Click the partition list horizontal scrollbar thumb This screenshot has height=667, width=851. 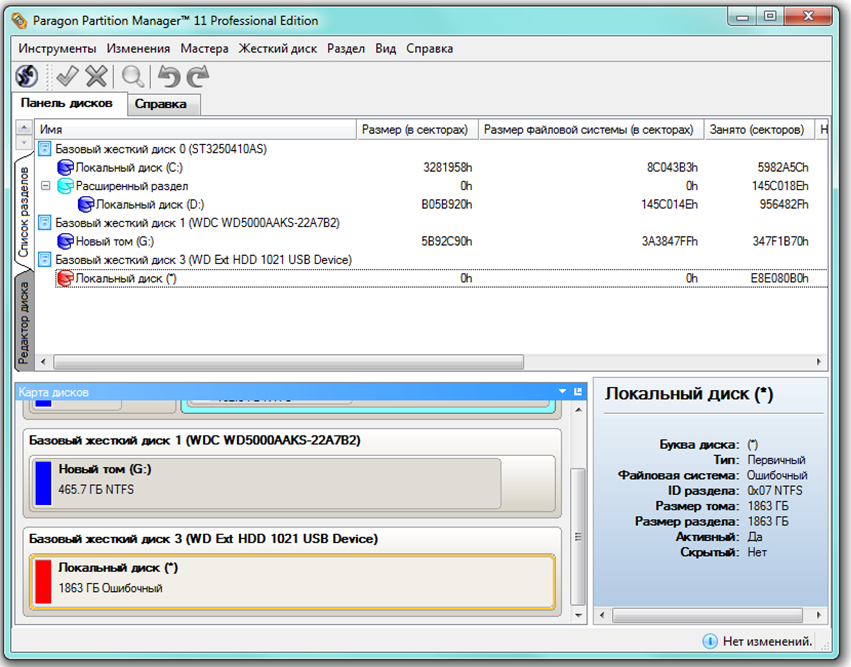pyautogui.click(x=289, y=362)
